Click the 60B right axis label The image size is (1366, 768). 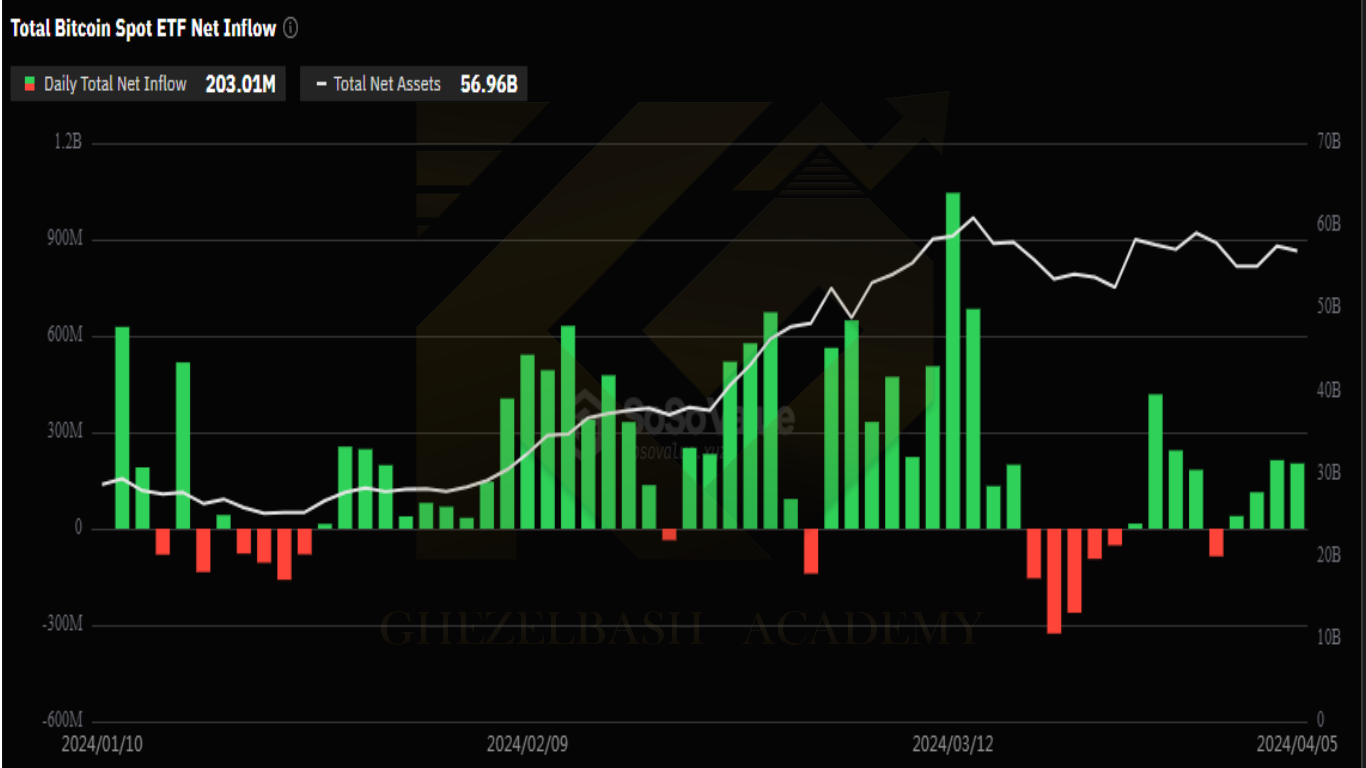(x=1328, y=225)
